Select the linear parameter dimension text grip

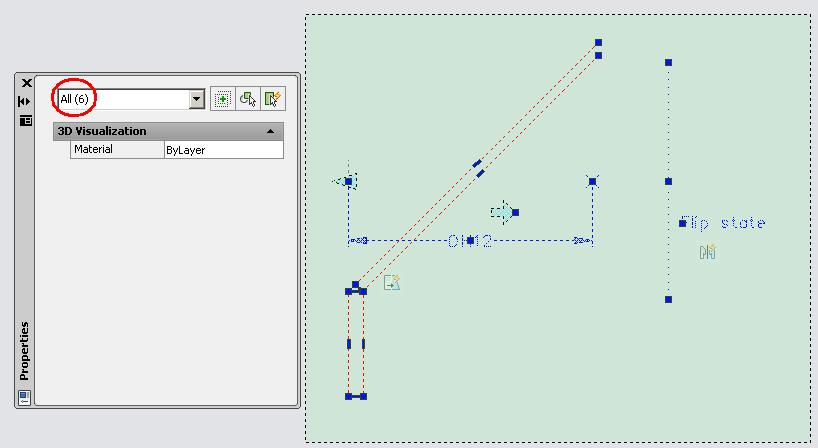coord(470,240)
